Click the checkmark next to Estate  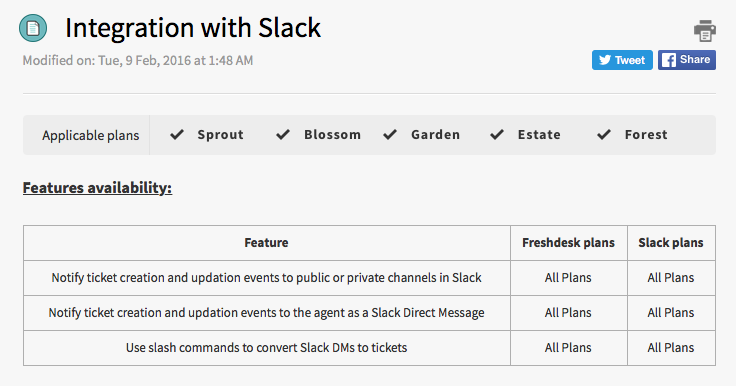[497, 135]
